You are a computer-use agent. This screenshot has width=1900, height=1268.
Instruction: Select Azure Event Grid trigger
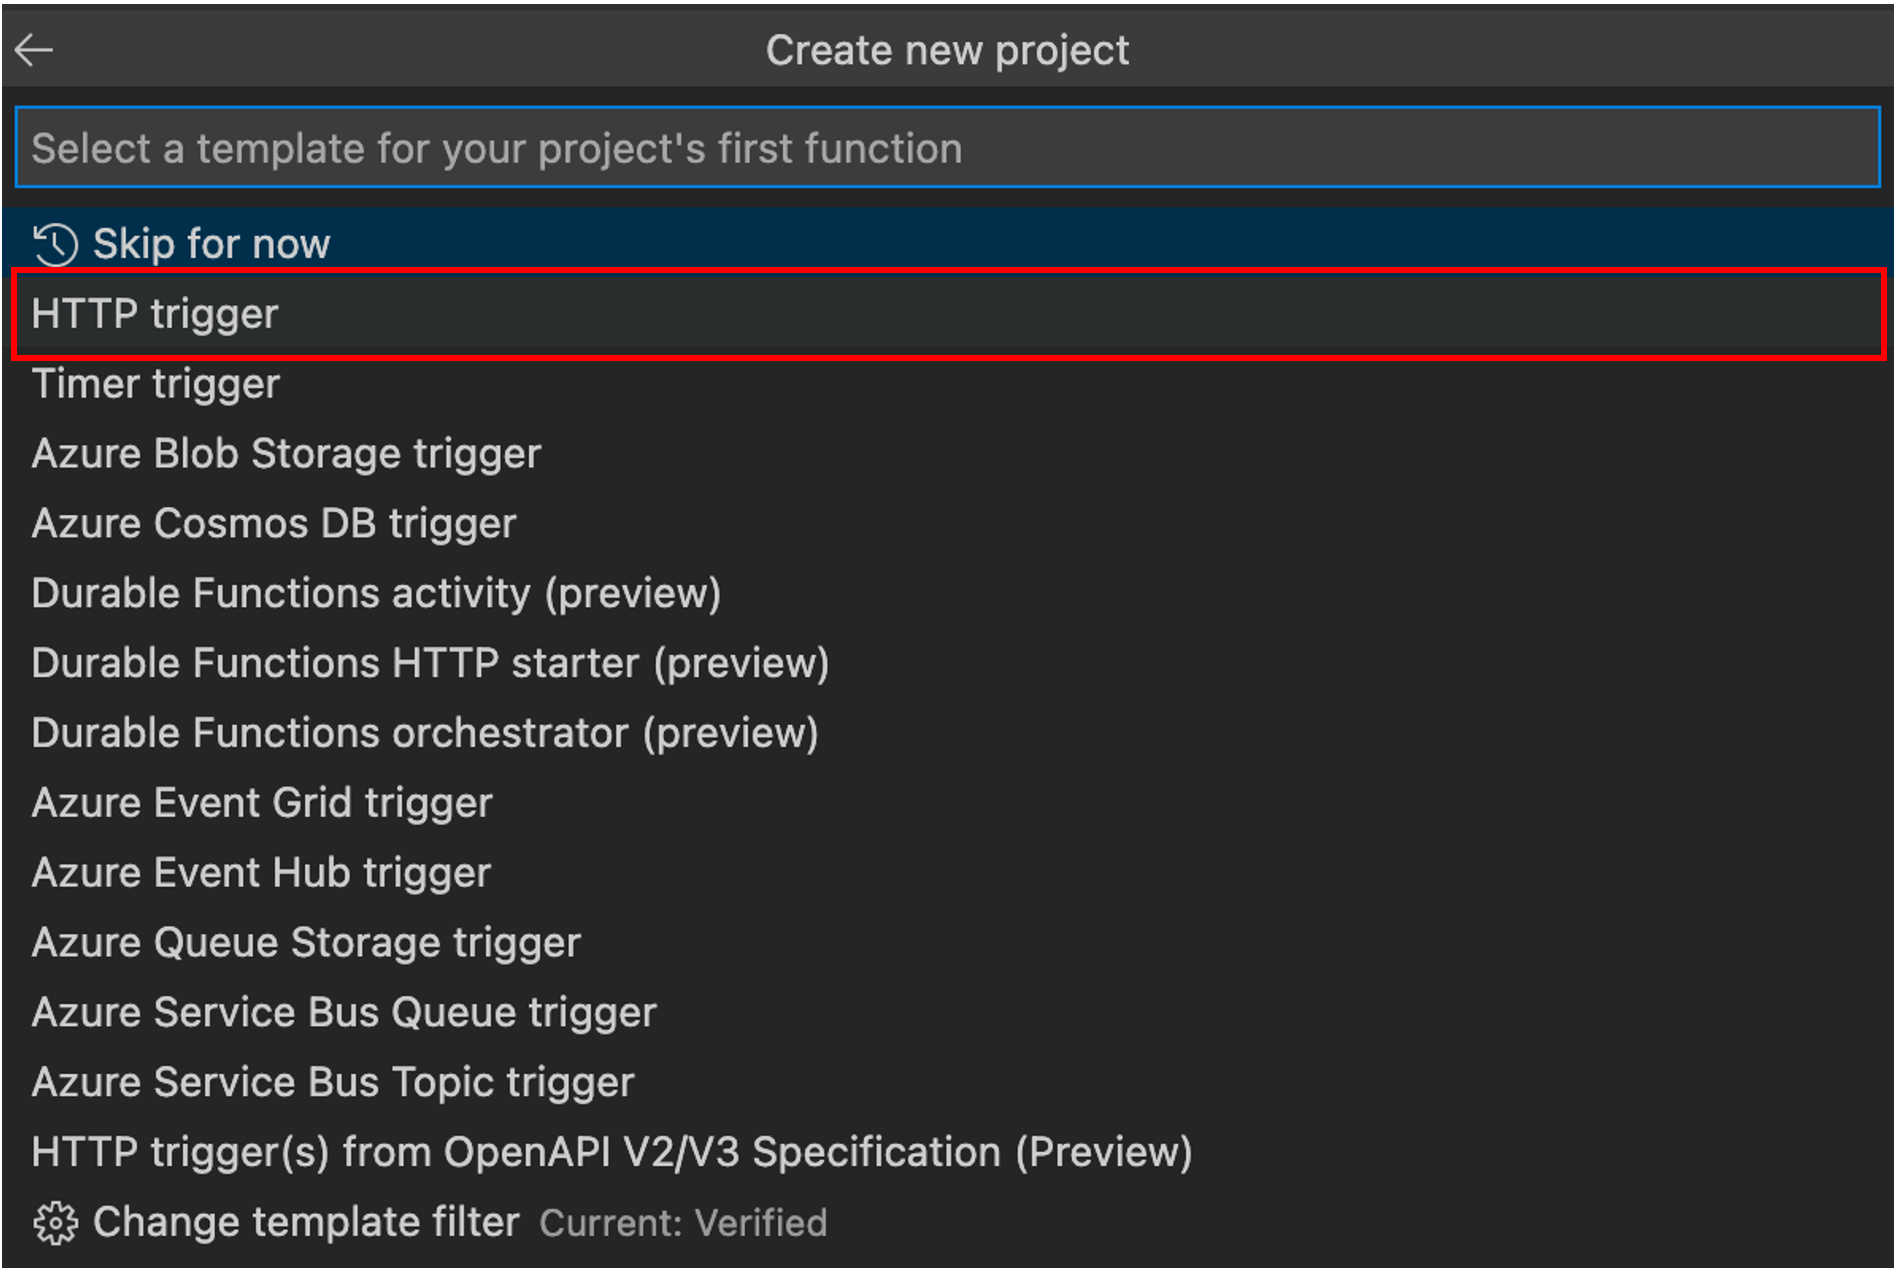pyautogui.click(x=262, y=803)
